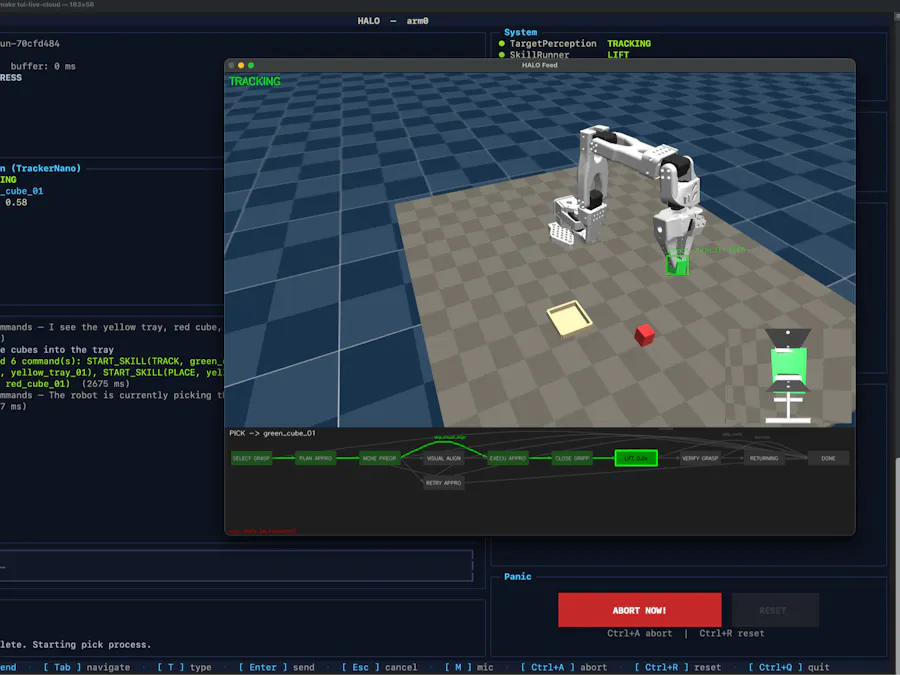Image resolution: width=900 pixels, height=675 pixels.
Task: Select the highlighted LIFT OBJ stage
Action: (x=637, y=457)
